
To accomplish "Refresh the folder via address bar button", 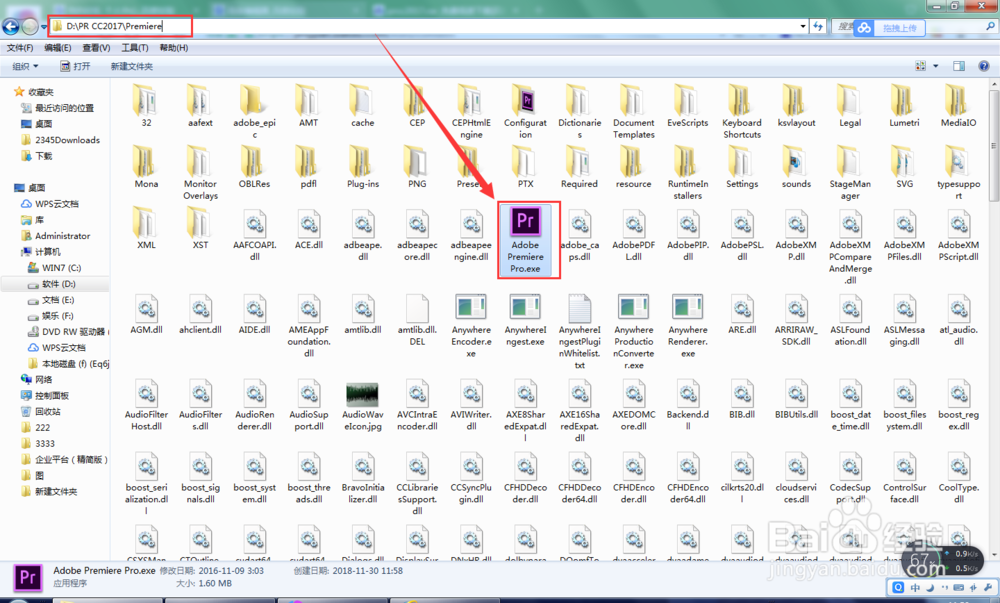I will tap(818, 26).
